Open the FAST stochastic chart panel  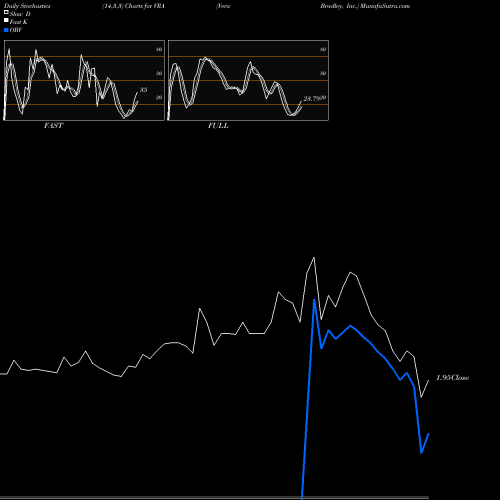tap(84, 80)
